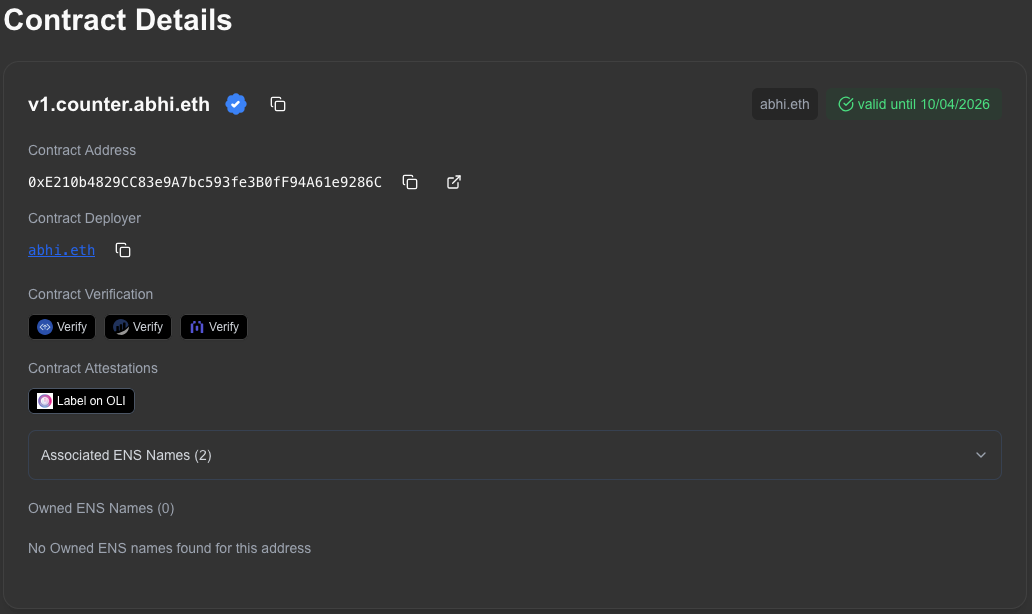Open contract address in external explorer
Image resolution: width=1032 pixels, height=614 pixels.
pyautogui.click(x=454, y=182)
